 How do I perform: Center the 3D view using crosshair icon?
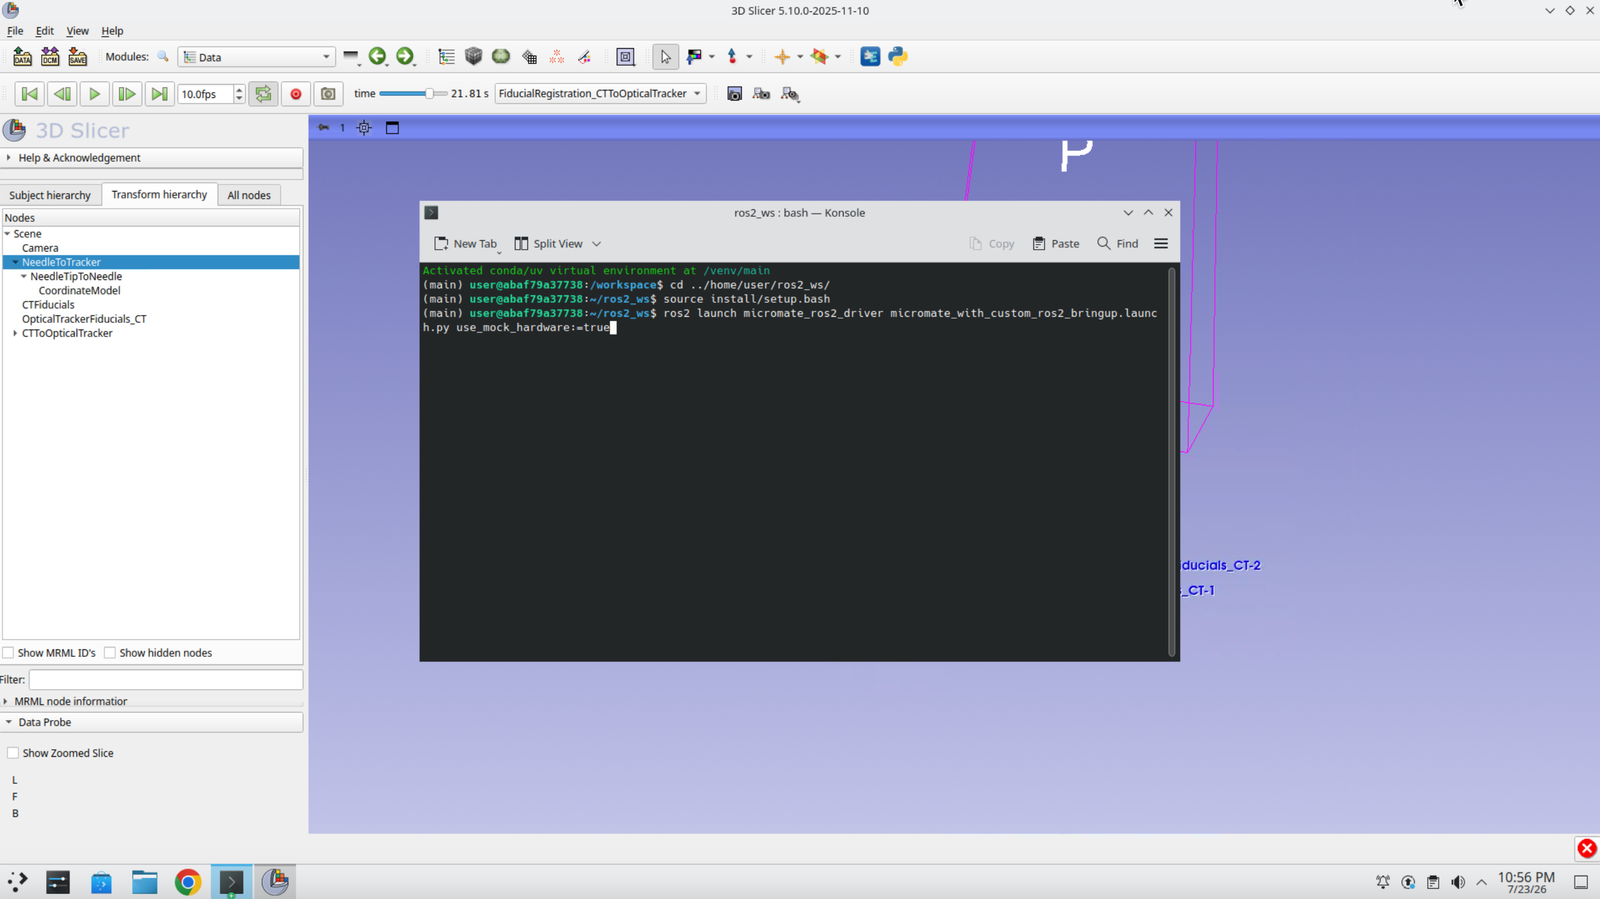(364, 128)
